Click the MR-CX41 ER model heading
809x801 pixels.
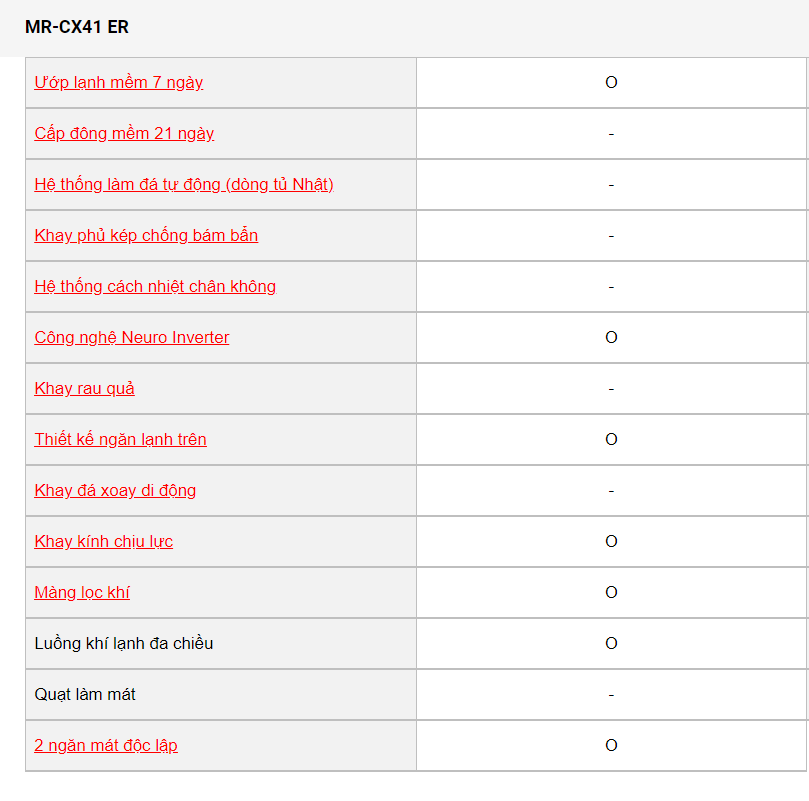[x=77, y=27]
